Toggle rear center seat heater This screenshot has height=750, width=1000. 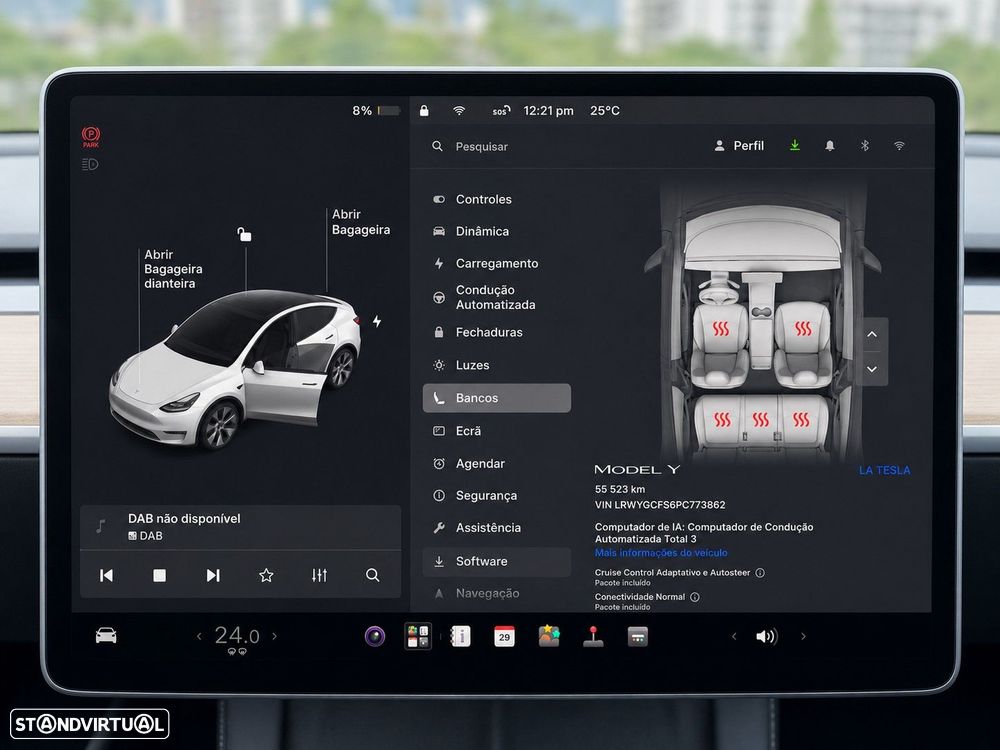(761, 420)
